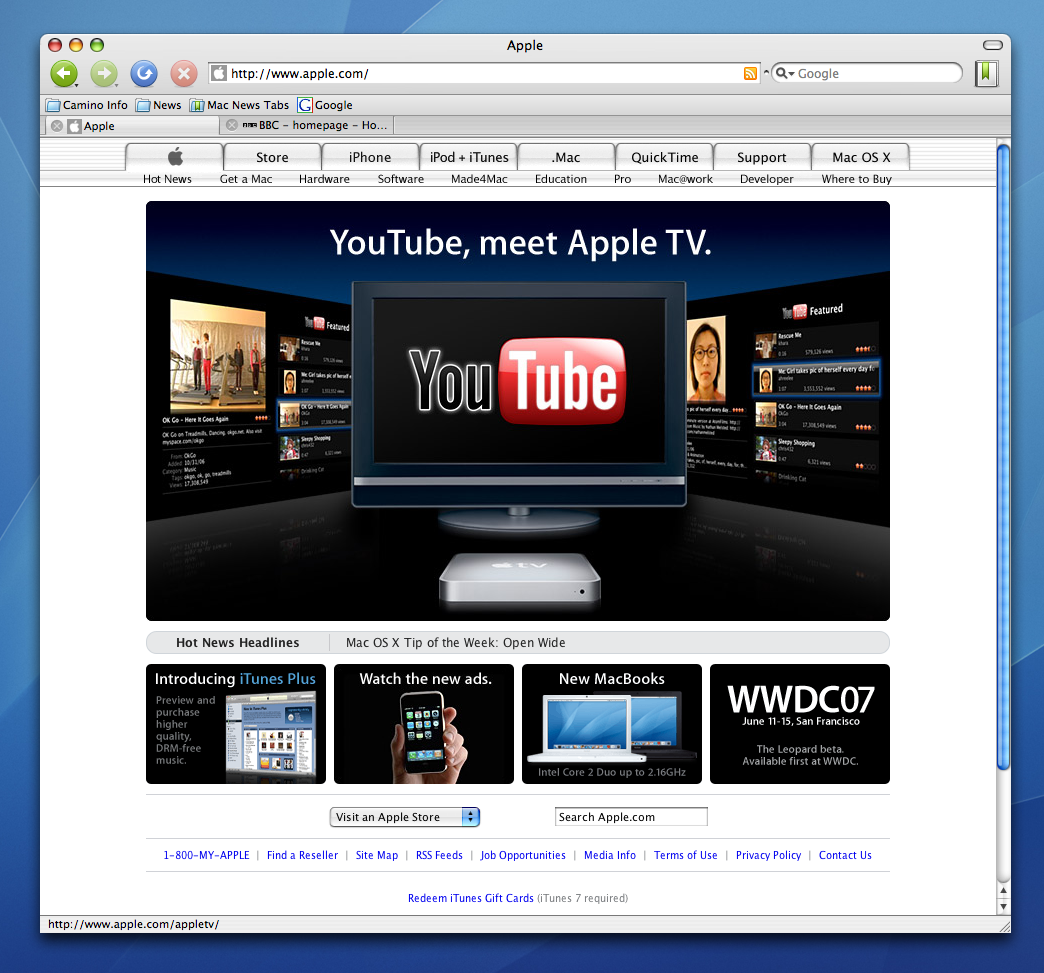
Task: Click the YouTube meet Apple TV banner
Action: point(518,411)
